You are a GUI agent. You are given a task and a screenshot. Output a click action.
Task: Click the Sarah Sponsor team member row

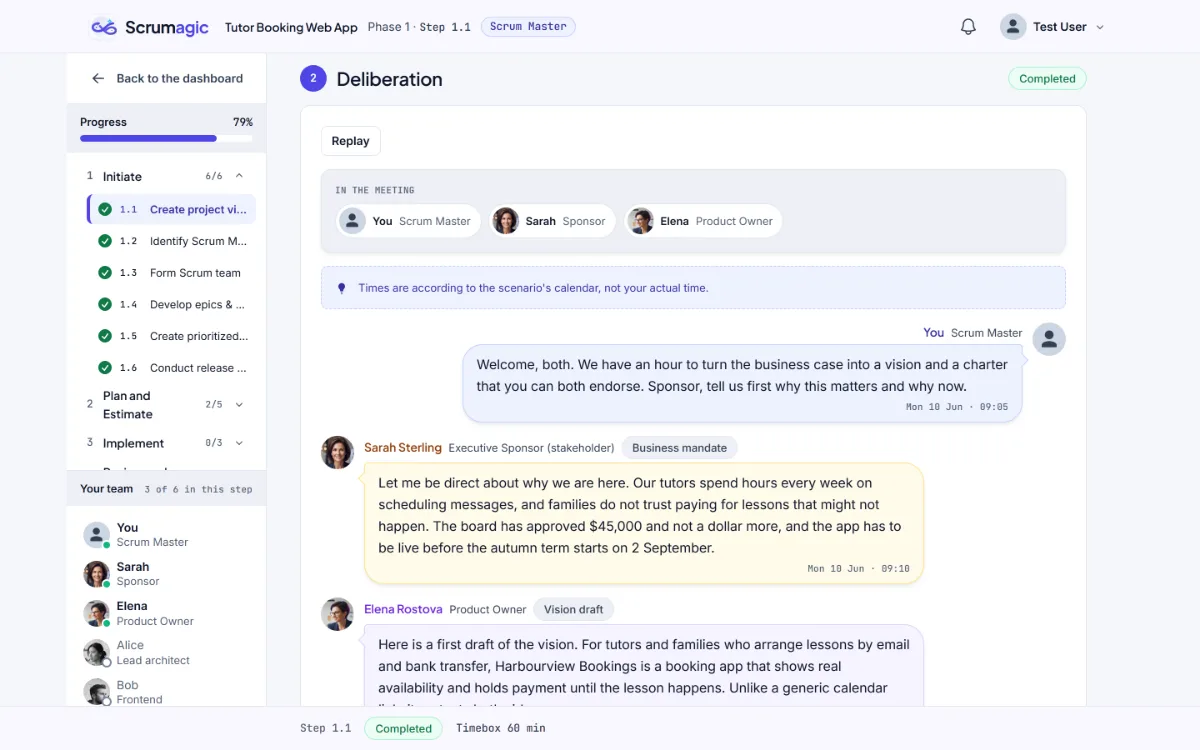click(166, 574)
